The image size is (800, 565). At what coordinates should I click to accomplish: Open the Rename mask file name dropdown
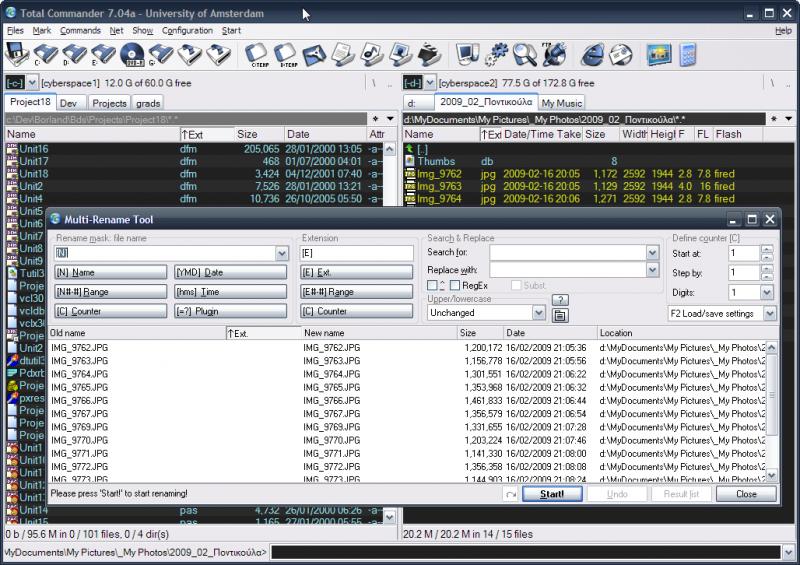[282, 253]
